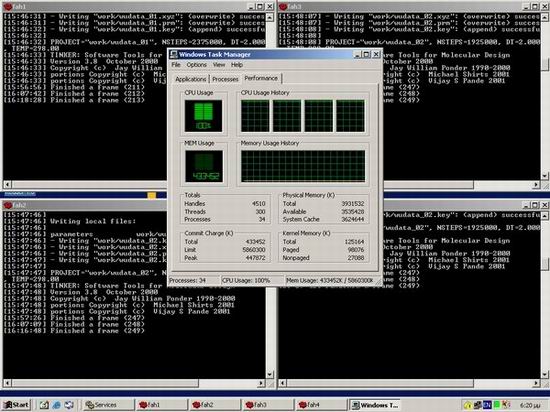Click the first CPU Usage History graph
The width and height of the screenshot is (550, 412).
[x=255, y=116]
